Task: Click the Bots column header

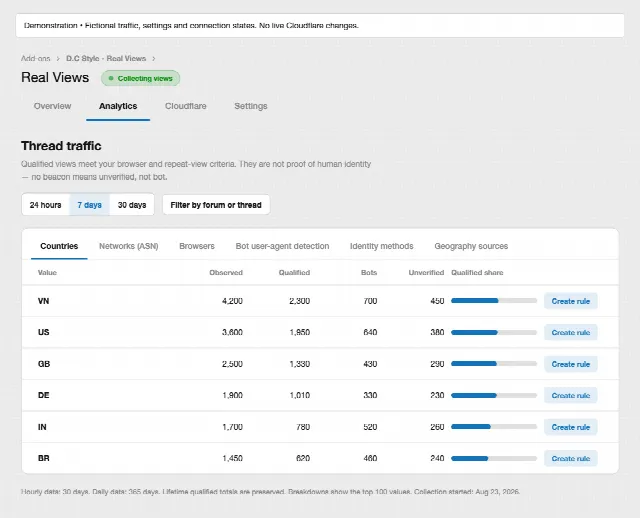Action: click(369, 273)
